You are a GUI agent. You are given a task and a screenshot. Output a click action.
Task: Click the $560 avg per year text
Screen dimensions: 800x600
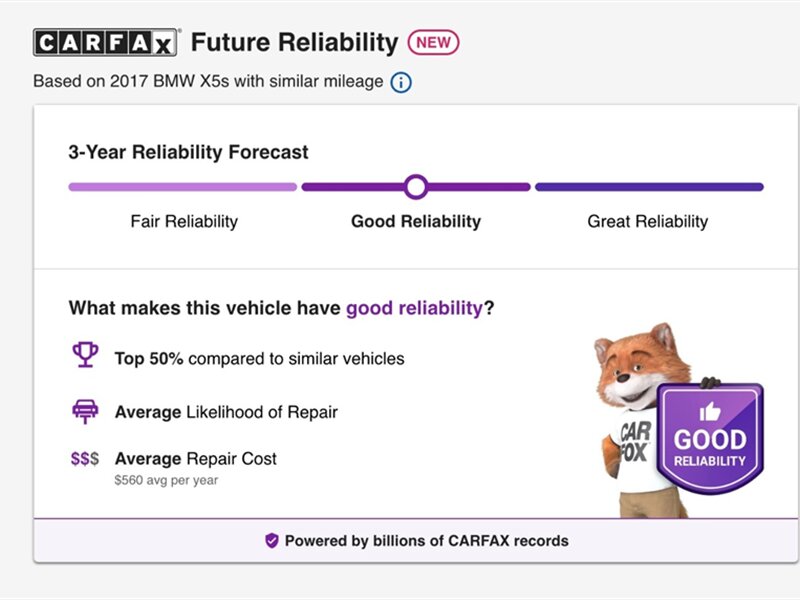[166, 480]
